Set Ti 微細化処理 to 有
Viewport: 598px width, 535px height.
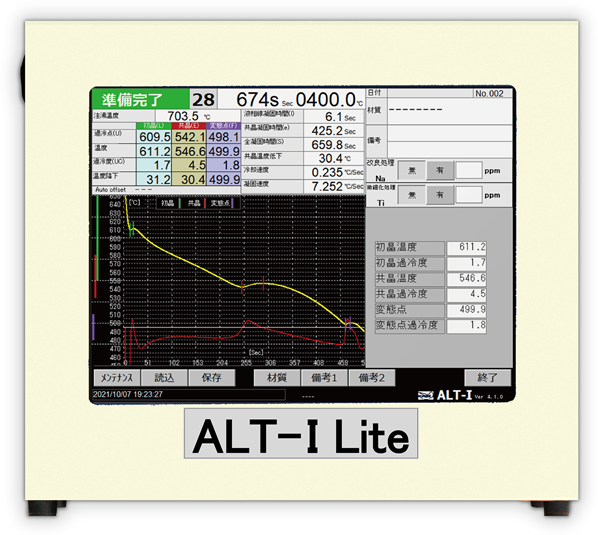(440, 195)
